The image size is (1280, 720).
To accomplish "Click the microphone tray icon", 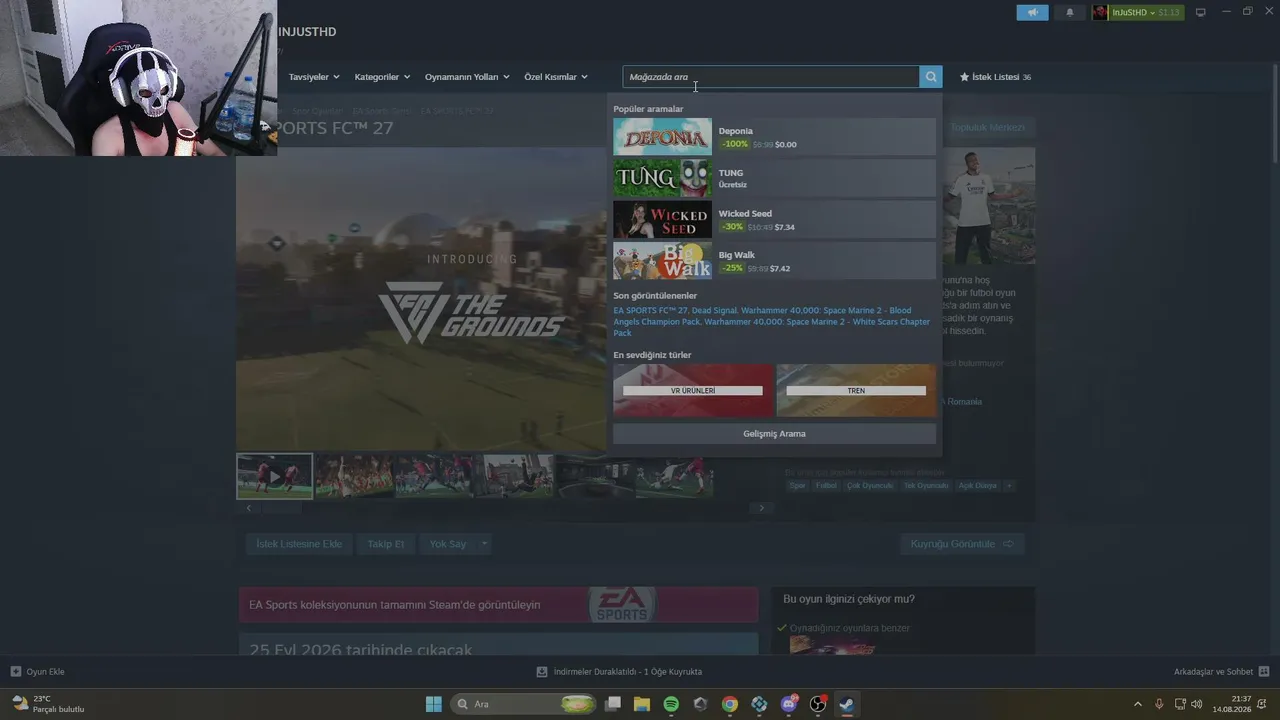I will [x=1159, y=704].
